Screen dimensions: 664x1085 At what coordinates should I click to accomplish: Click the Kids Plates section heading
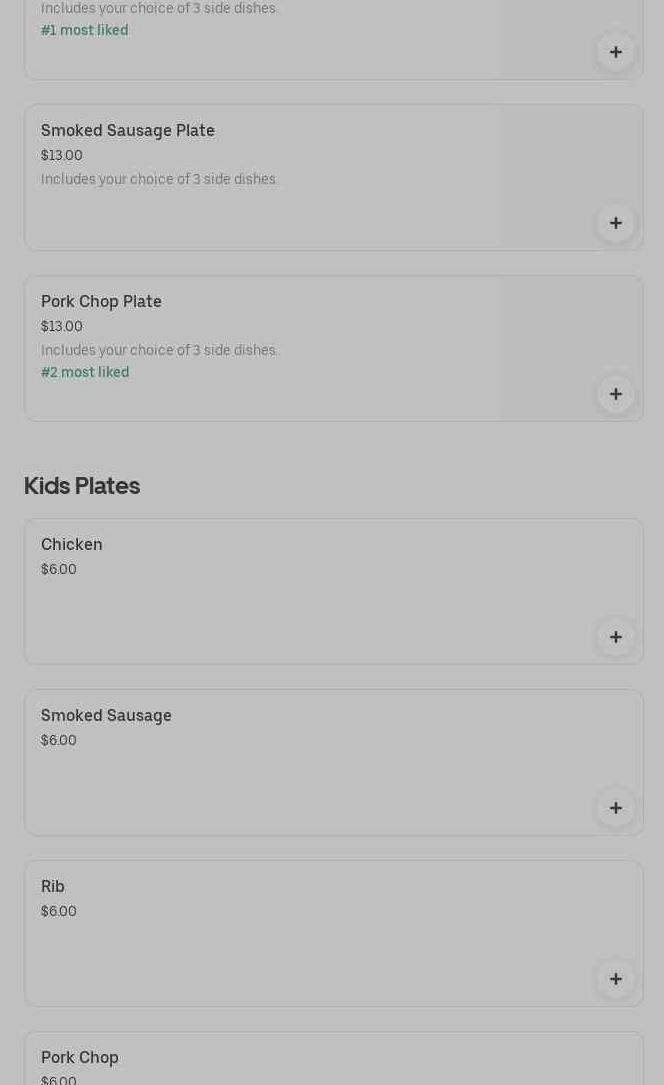[82, 486]
